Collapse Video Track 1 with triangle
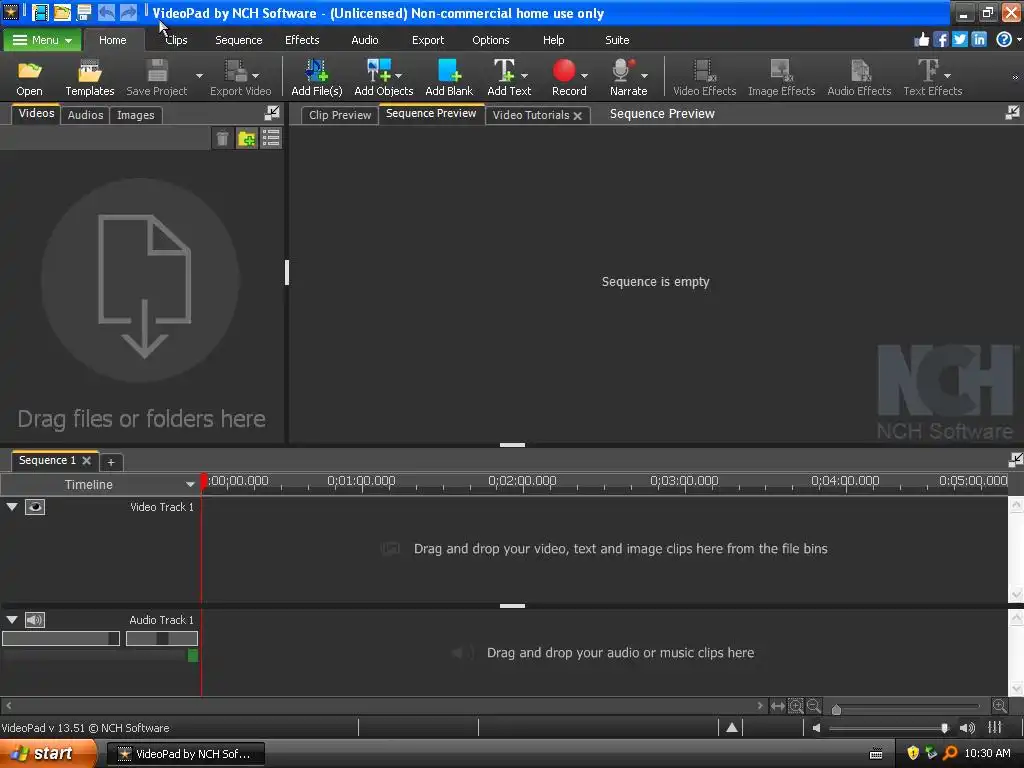 [12, 507]
